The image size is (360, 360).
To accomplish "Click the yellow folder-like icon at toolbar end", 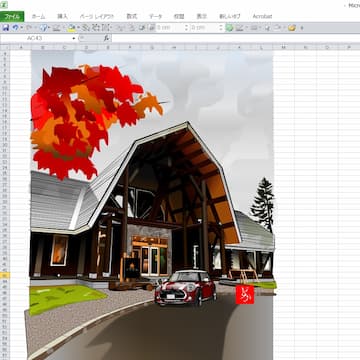I will (292, 28).
